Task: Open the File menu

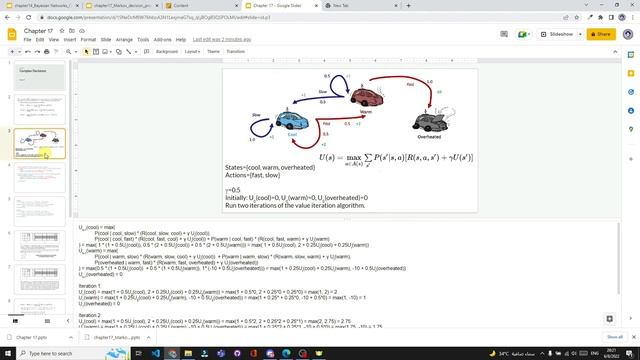Action: [27, 40]
